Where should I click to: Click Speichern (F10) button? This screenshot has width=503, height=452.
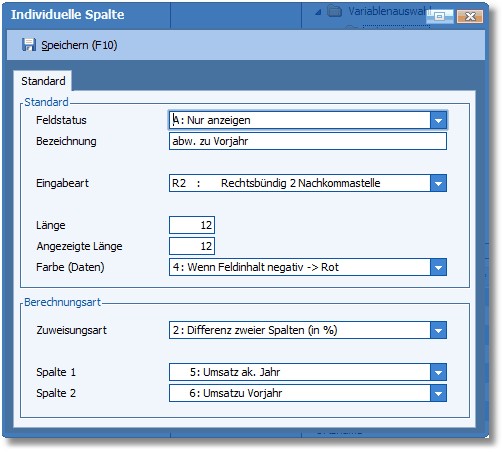coord(70,45)
